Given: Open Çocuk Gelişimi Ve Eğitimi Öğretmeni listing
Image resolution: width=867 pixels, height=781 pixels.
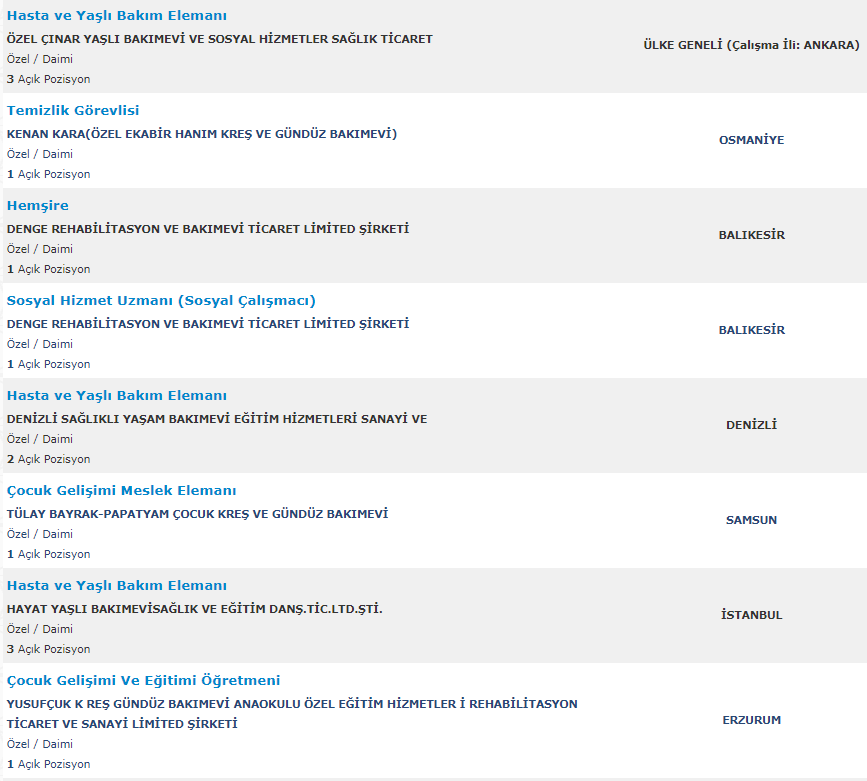Looking at the screenshot, I should (143, 681).
